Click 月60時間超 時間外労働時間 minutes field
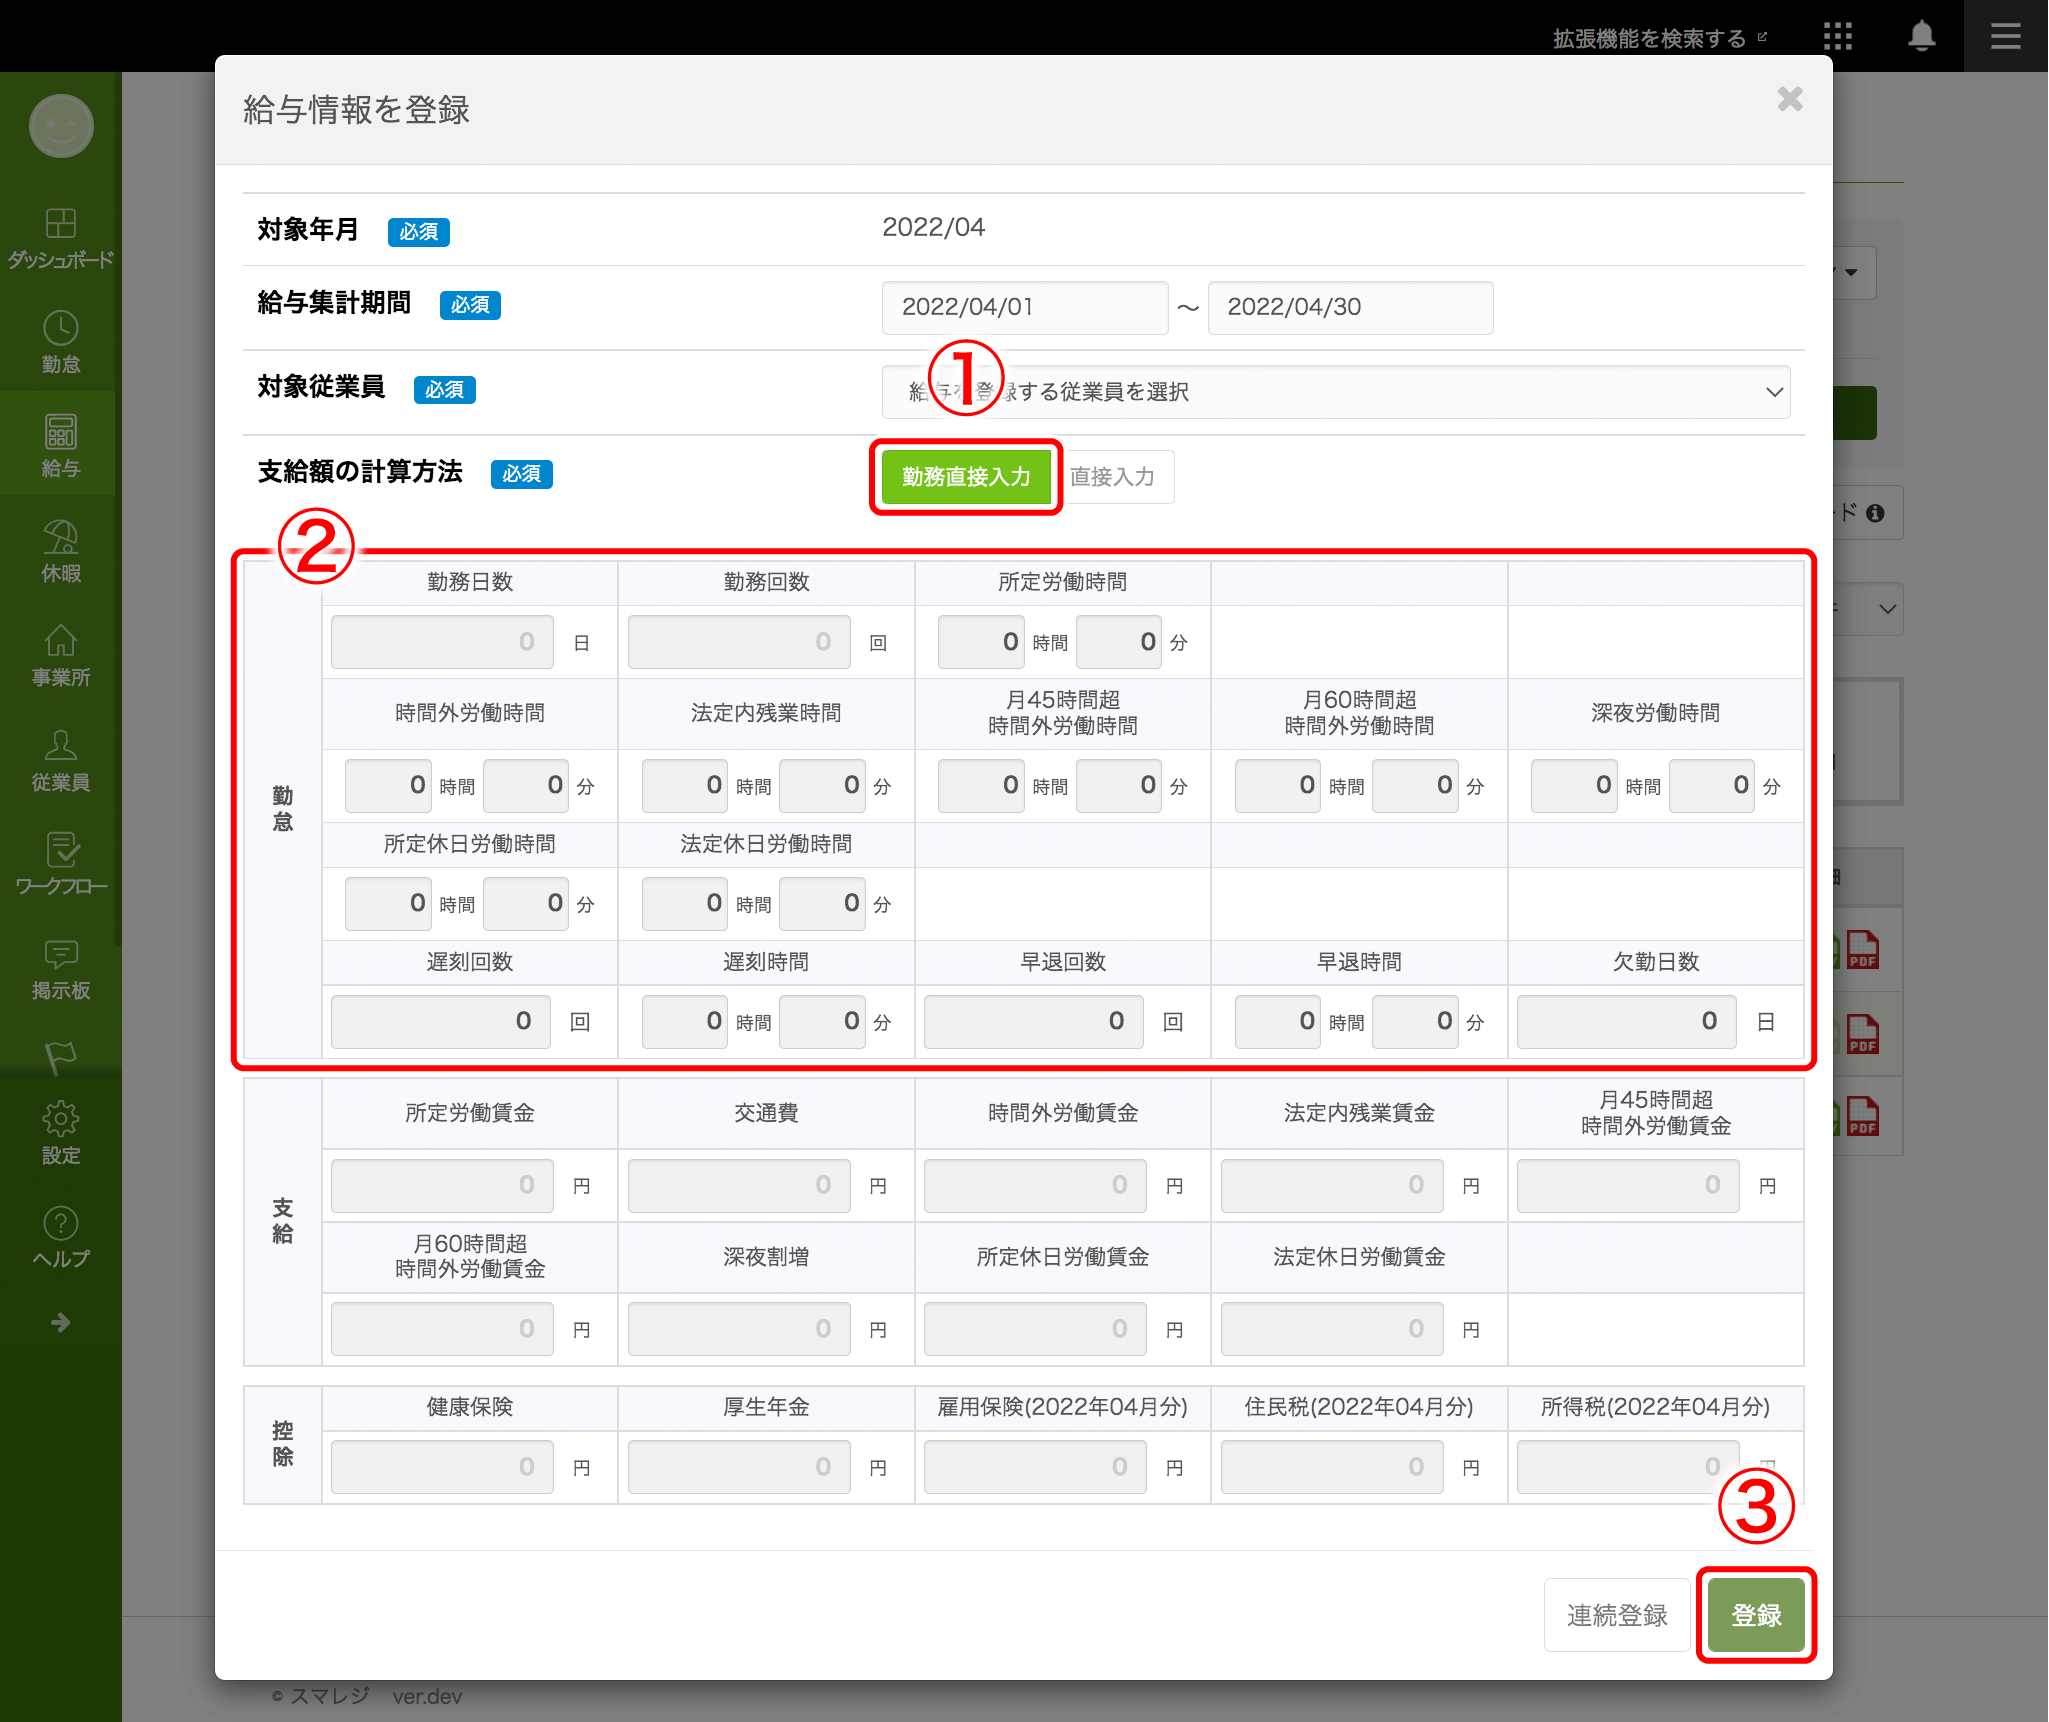2049x1722 pixels. tap(1415, 786)
